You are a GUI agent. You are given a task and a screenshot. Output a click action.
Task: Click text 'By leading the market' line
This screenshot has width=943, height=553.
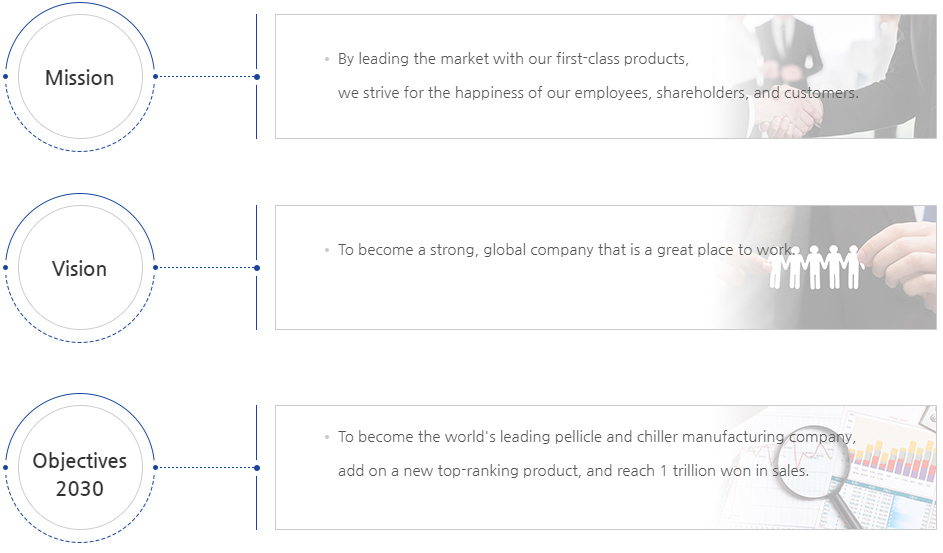513,59
